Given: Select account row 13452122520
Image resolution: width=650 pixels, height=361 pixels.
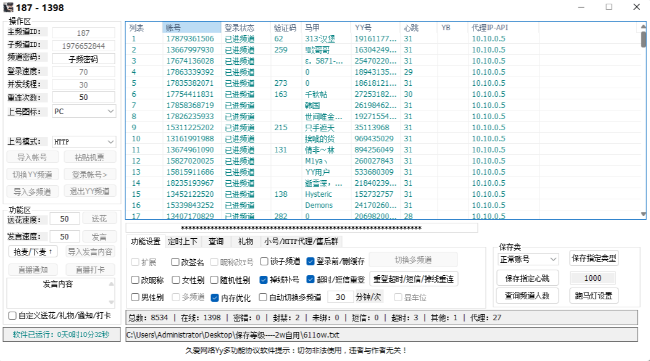Looking at the screenshot, I should (382, 194).
